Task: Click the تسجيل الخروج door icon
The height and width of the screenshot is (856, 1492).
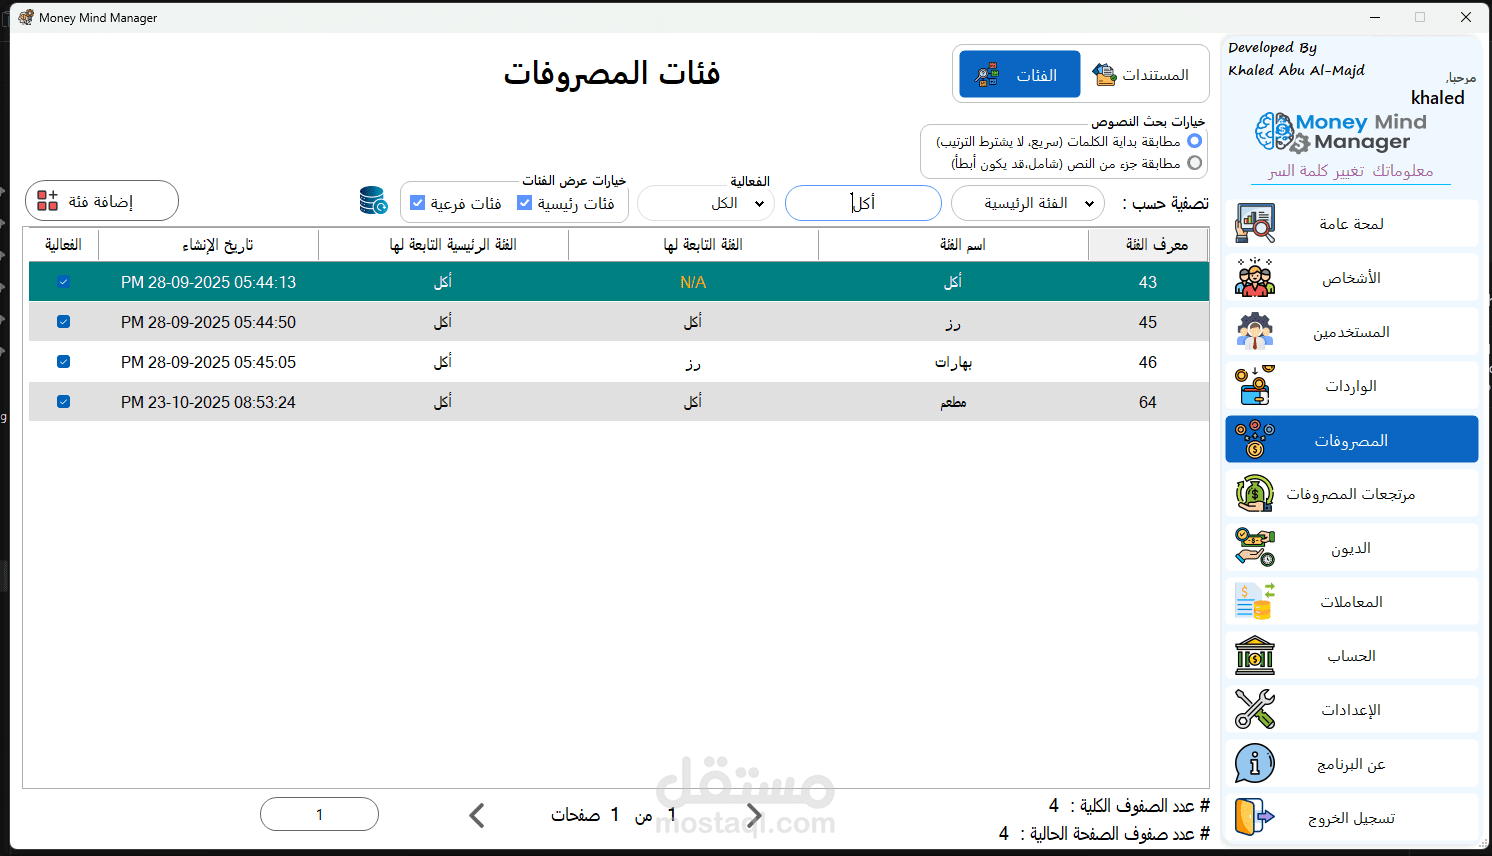Action: pos(1255,817)
